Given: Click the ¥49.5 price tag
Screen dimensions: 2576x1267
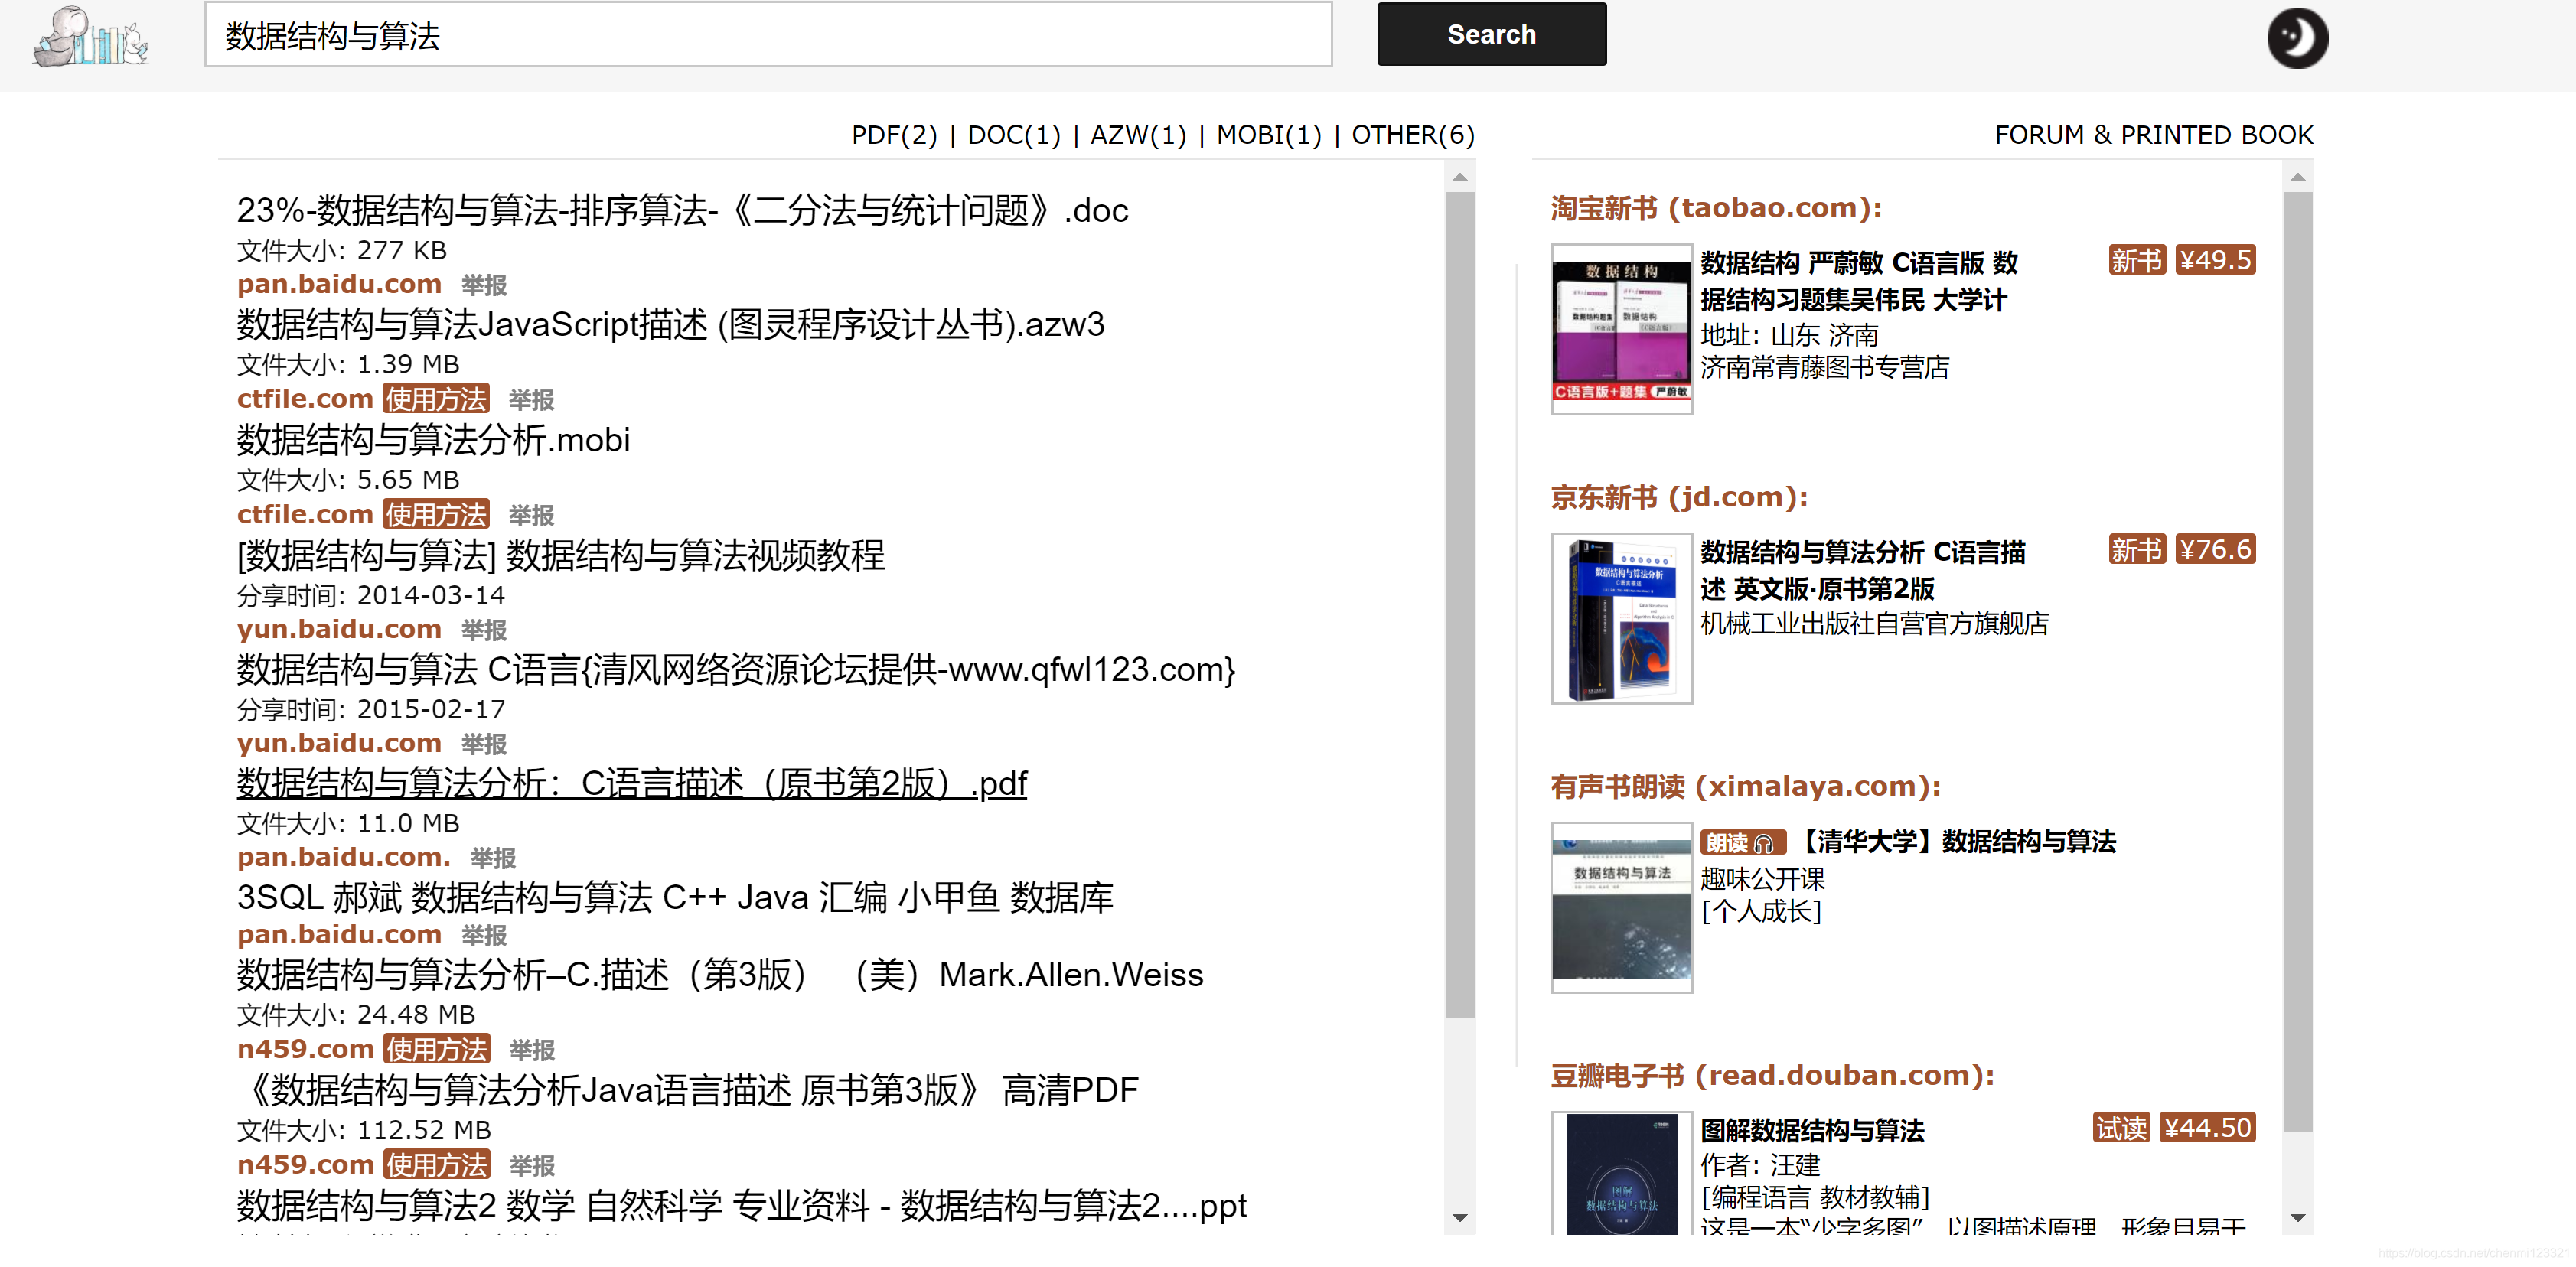Looking at the screenshot, I should click(2215, 260).
